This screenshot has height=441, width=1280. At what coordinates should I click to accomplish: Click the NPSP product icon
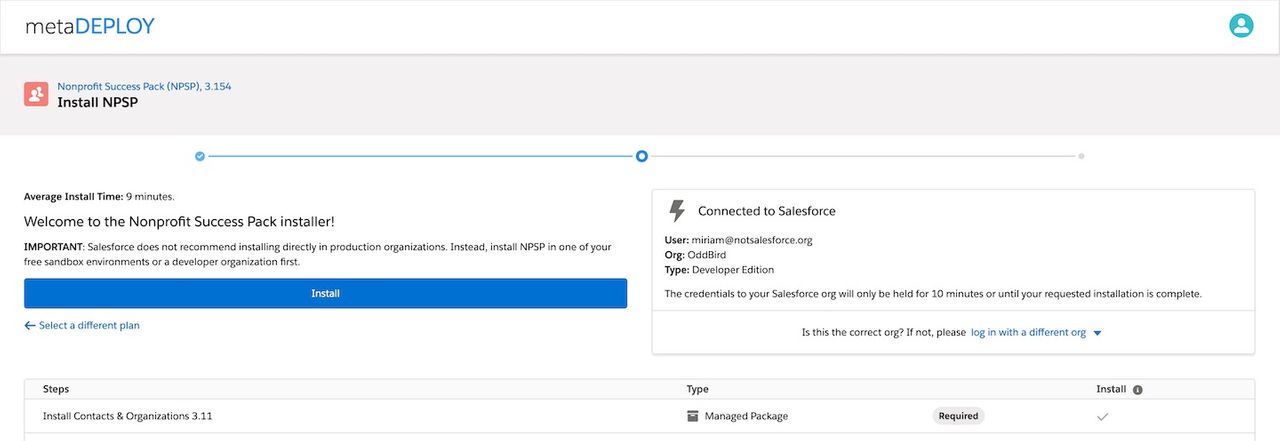36,94
